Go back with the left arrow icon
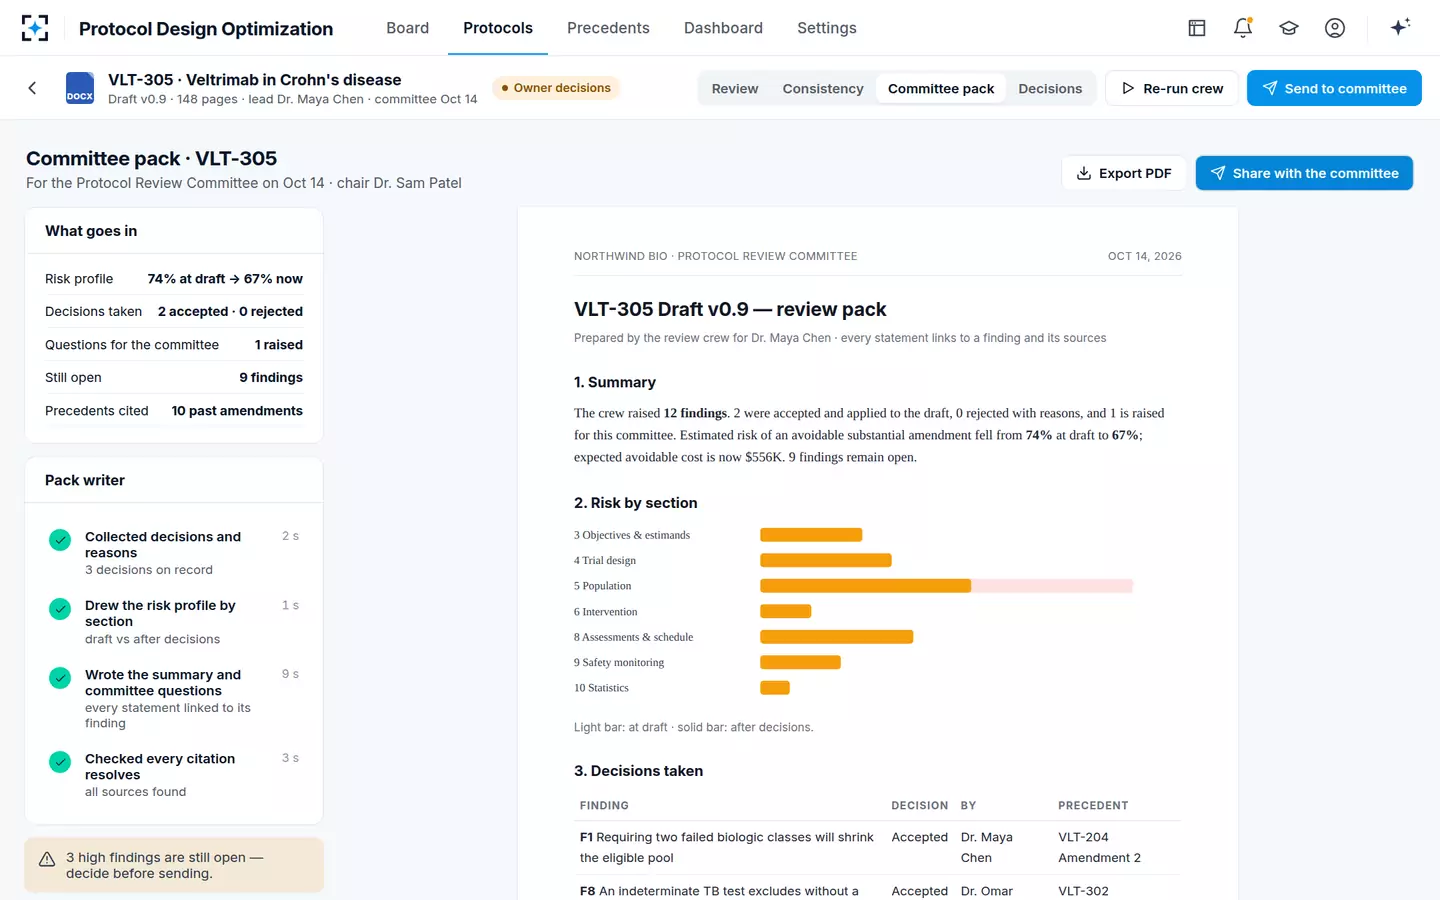The image size is (1440, 900). [x=32, y=88]
